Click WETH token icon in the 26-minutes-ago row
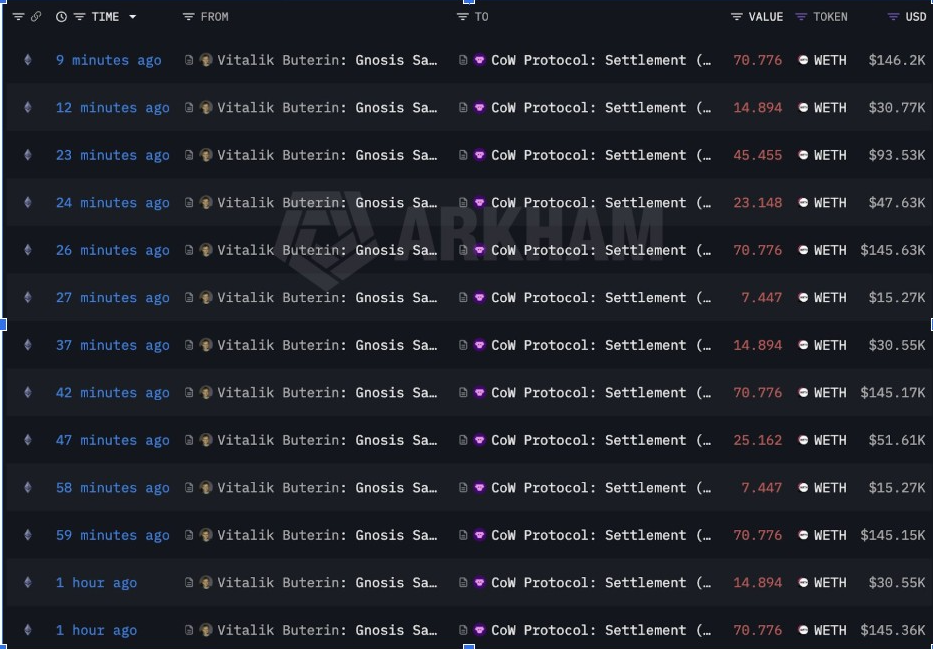Viewport: 933px width, 649px height. click(803, 250)
